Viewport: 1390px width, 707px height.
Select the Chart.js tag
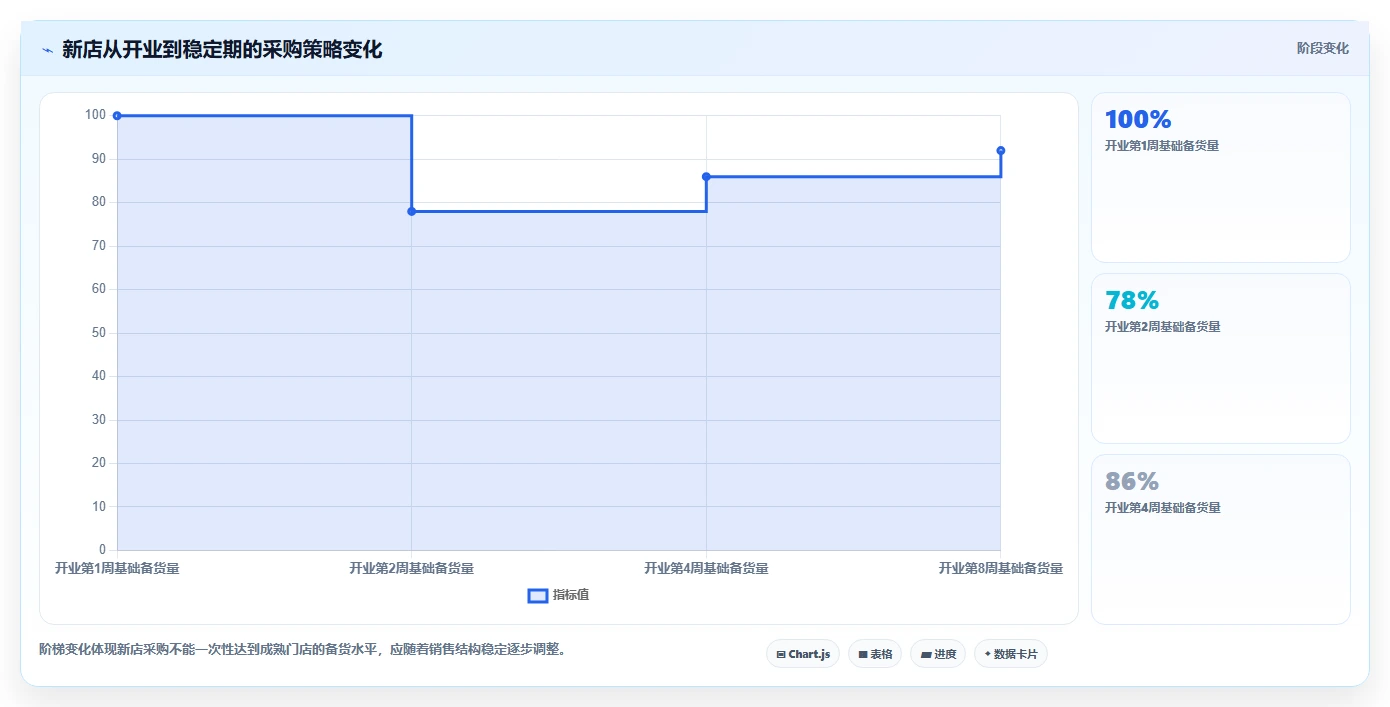803,654
